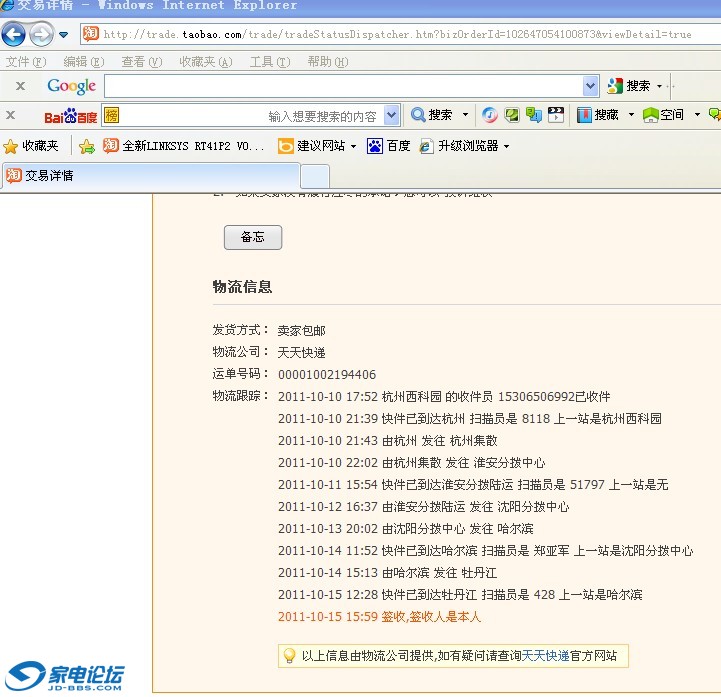This screenshot has height=697, width=721.
Task: Click the browser Back arrow button
Action: [14, 35]
